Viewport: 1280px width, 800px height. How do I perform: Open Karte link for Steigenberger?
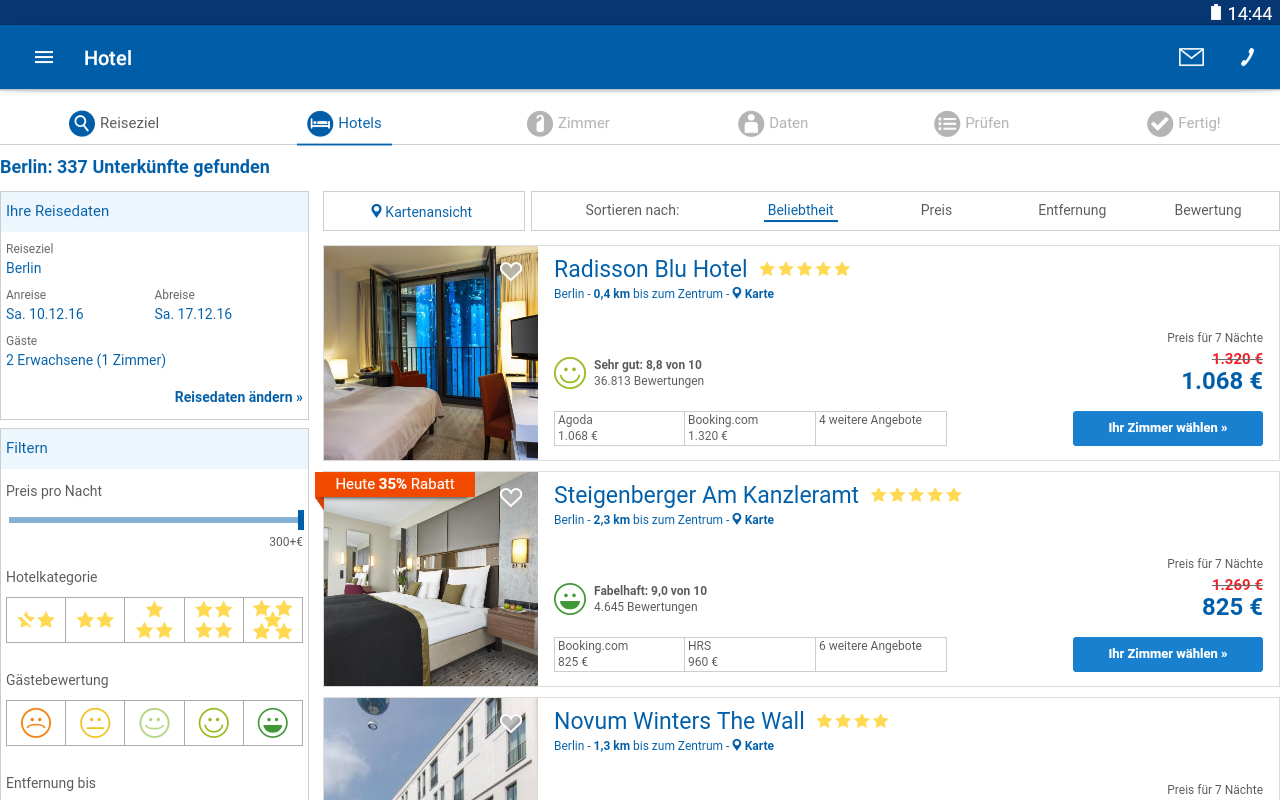coord(753,520)
